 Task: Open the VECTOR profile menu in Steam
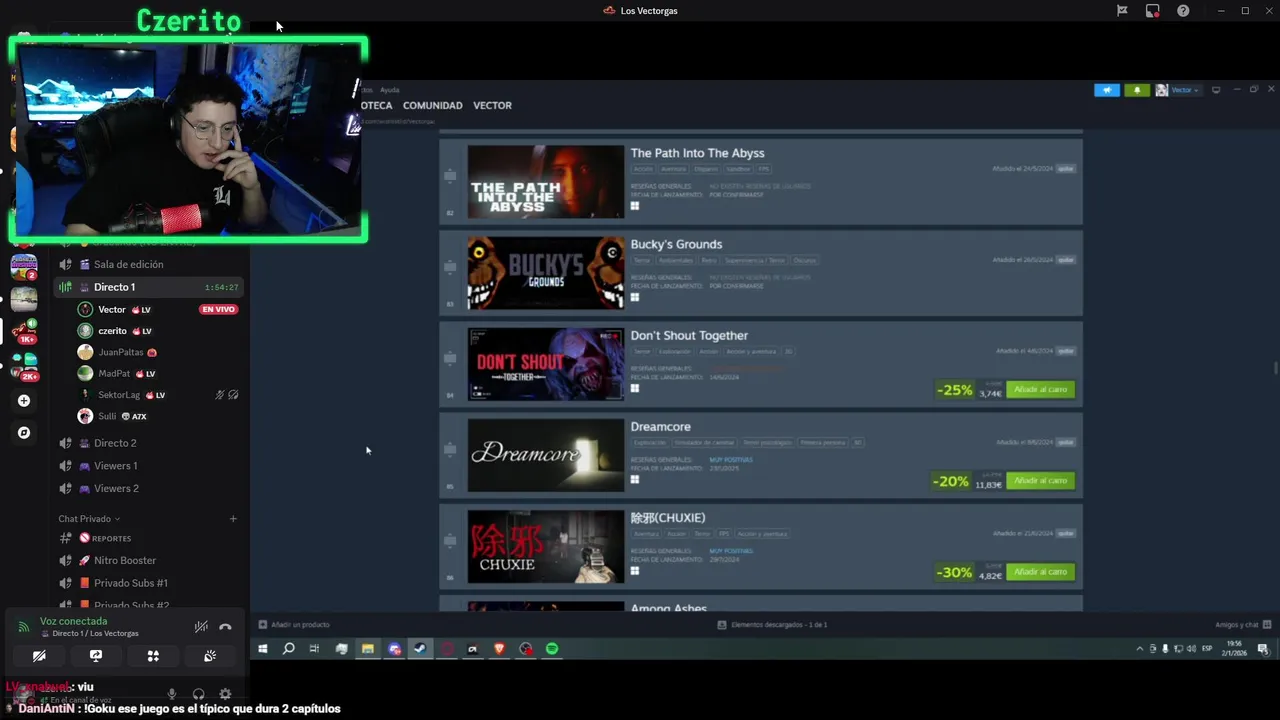492,106
